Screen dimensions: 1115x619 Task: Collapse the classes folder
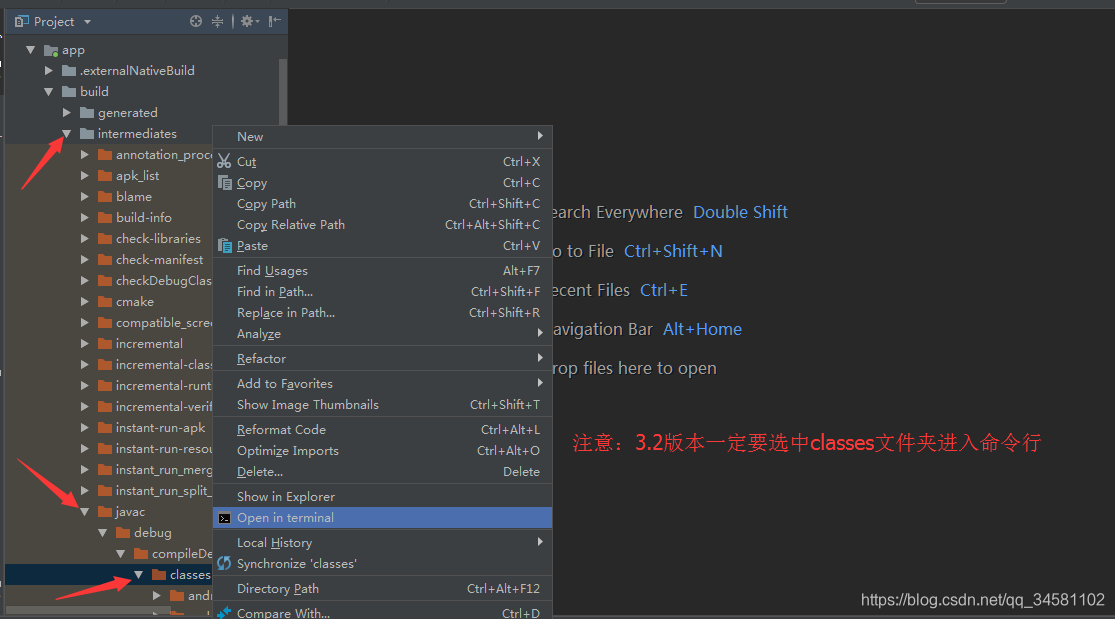tap(139, 575)
